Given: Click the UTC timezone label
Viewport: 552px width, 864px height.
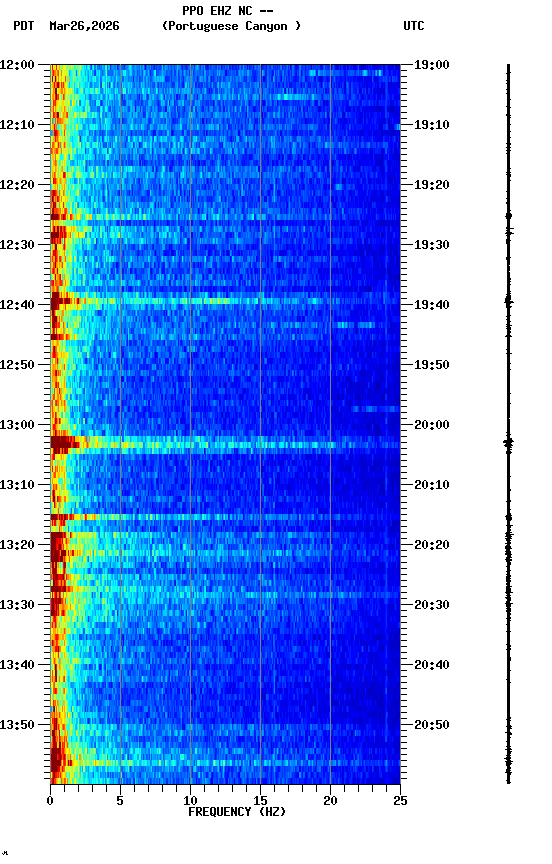Looking at the screenshot, I should [414, 26].
